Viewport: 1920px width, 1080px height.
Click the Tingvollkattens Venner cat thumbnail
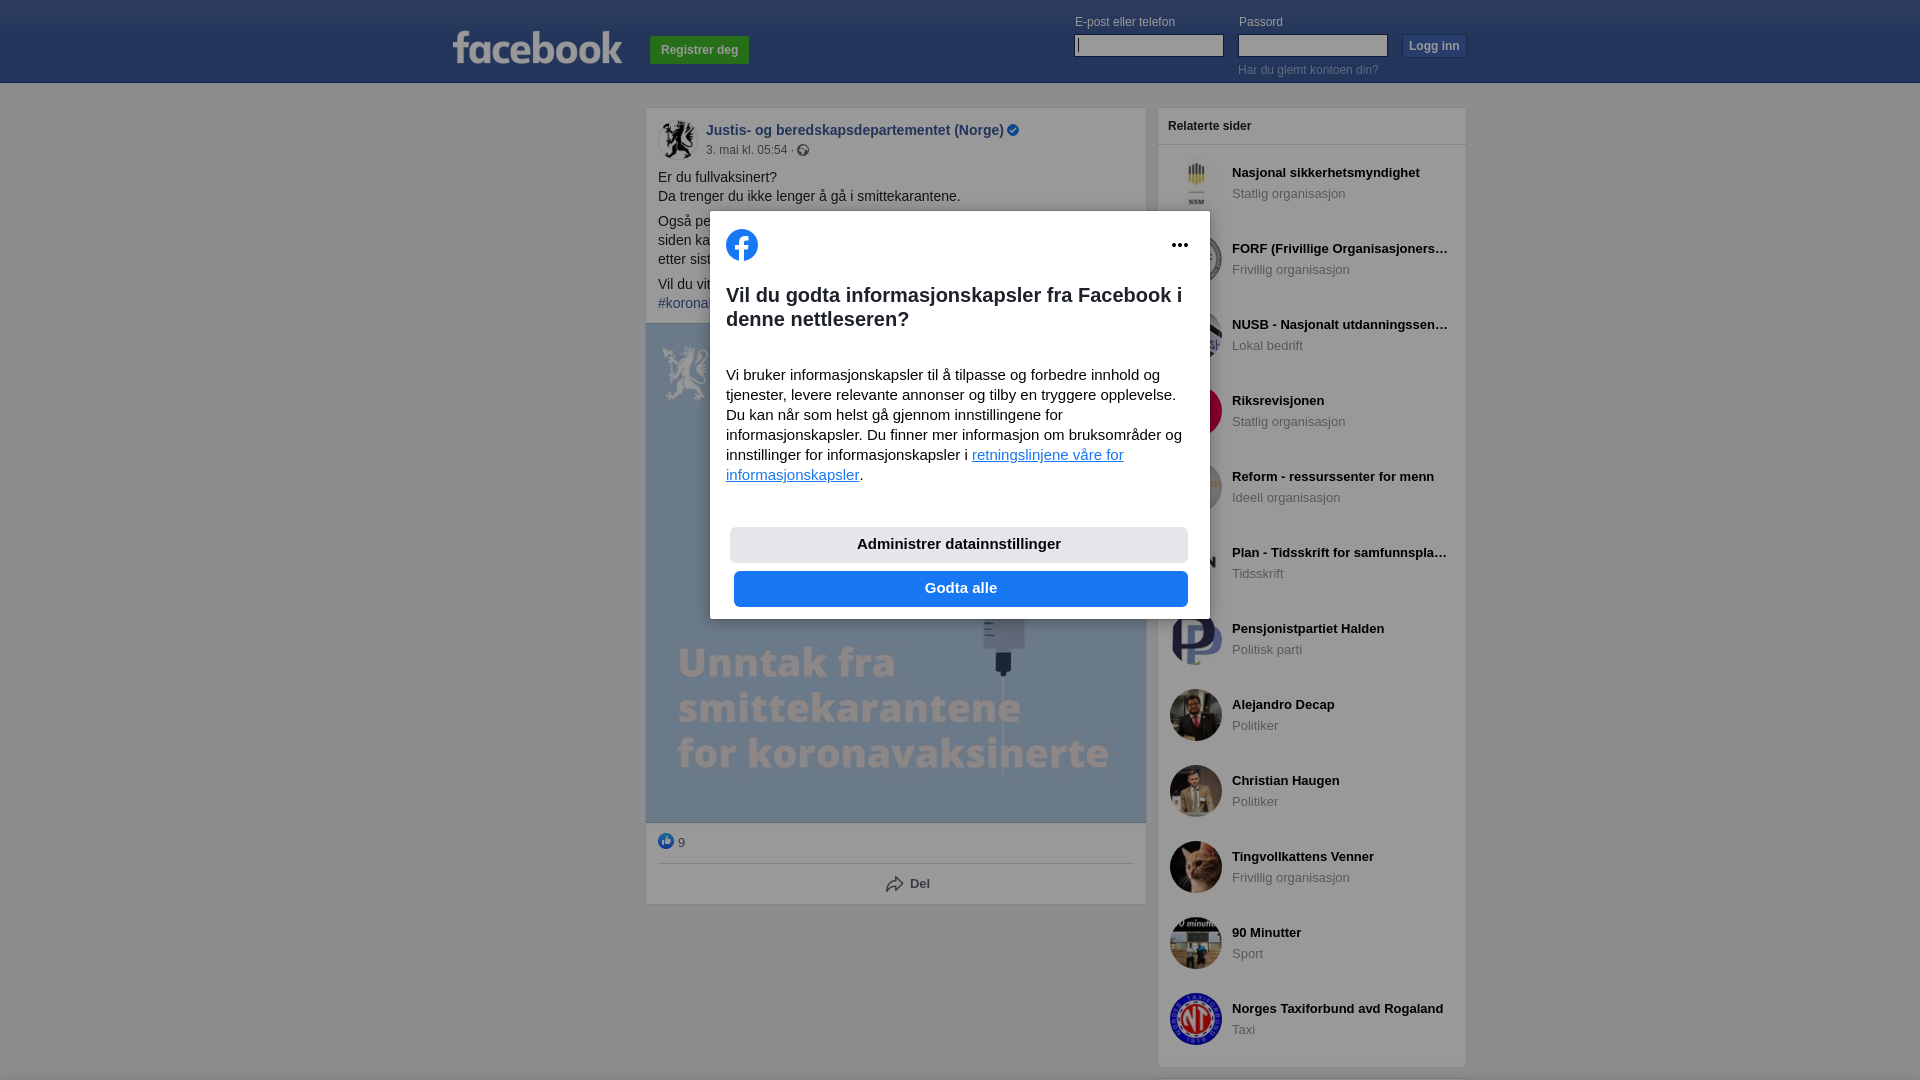click(x=1196, y=867)
